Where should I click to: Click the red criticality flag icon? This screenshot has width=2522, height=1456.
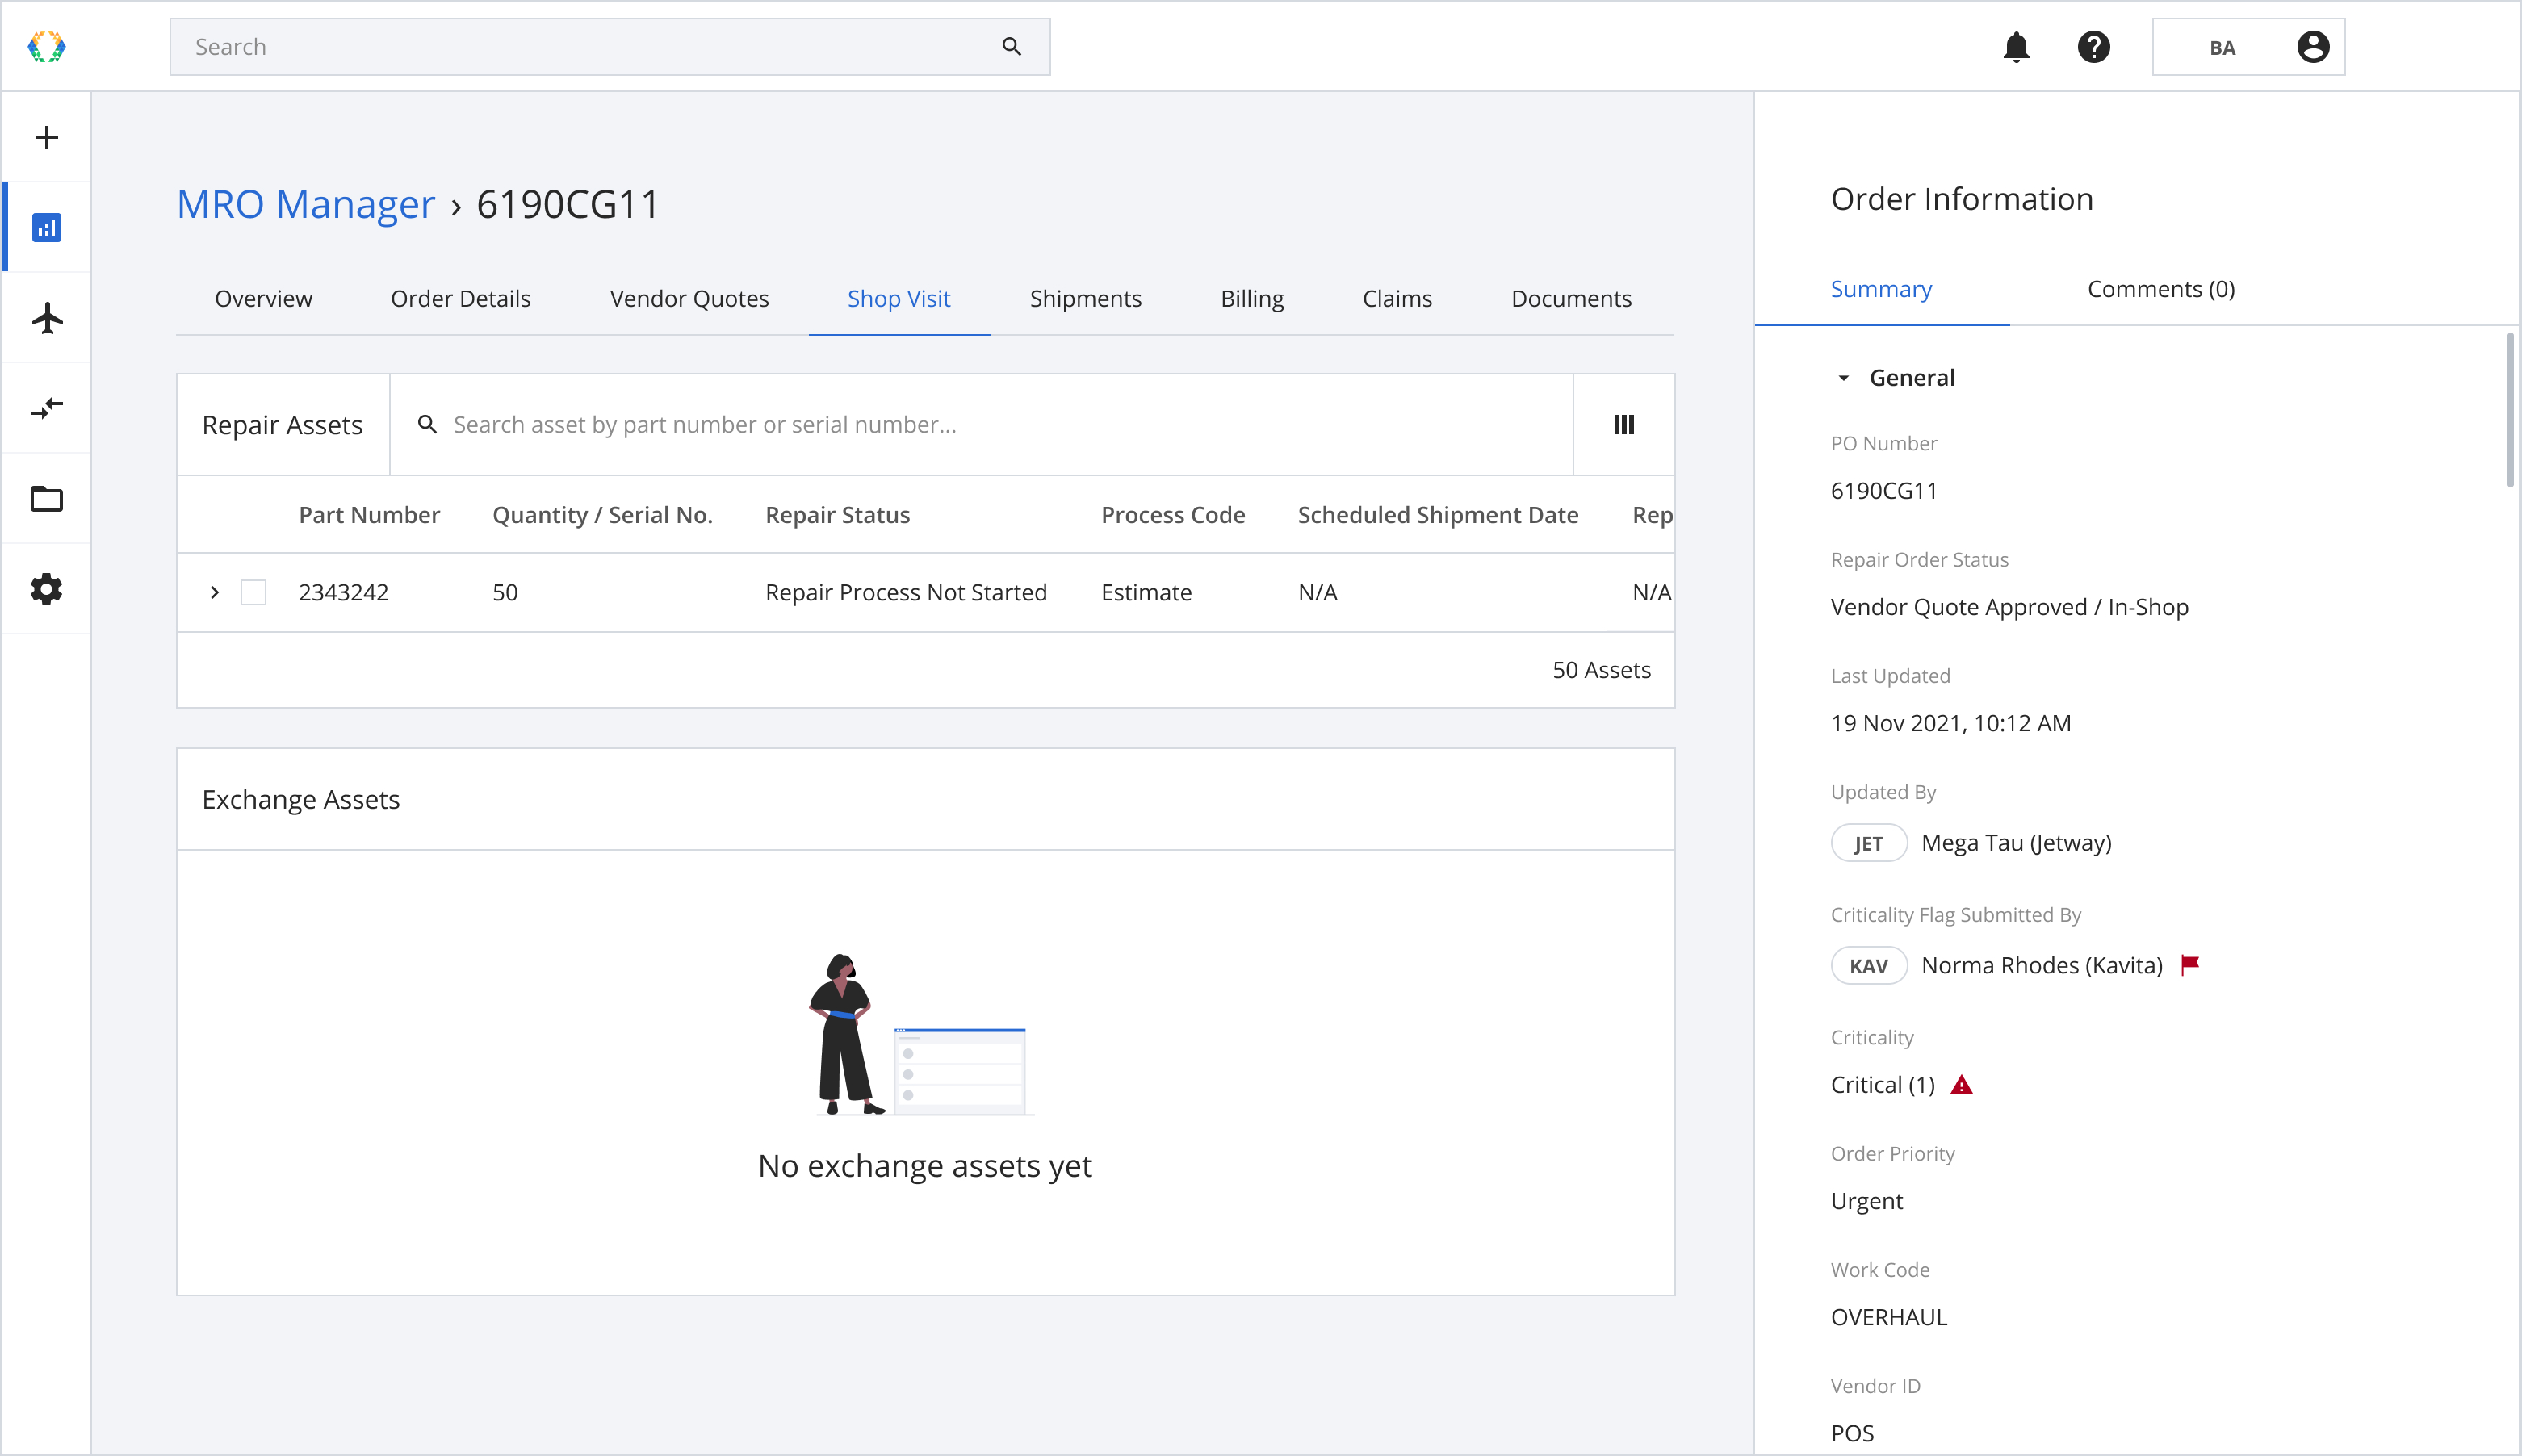2189,965
